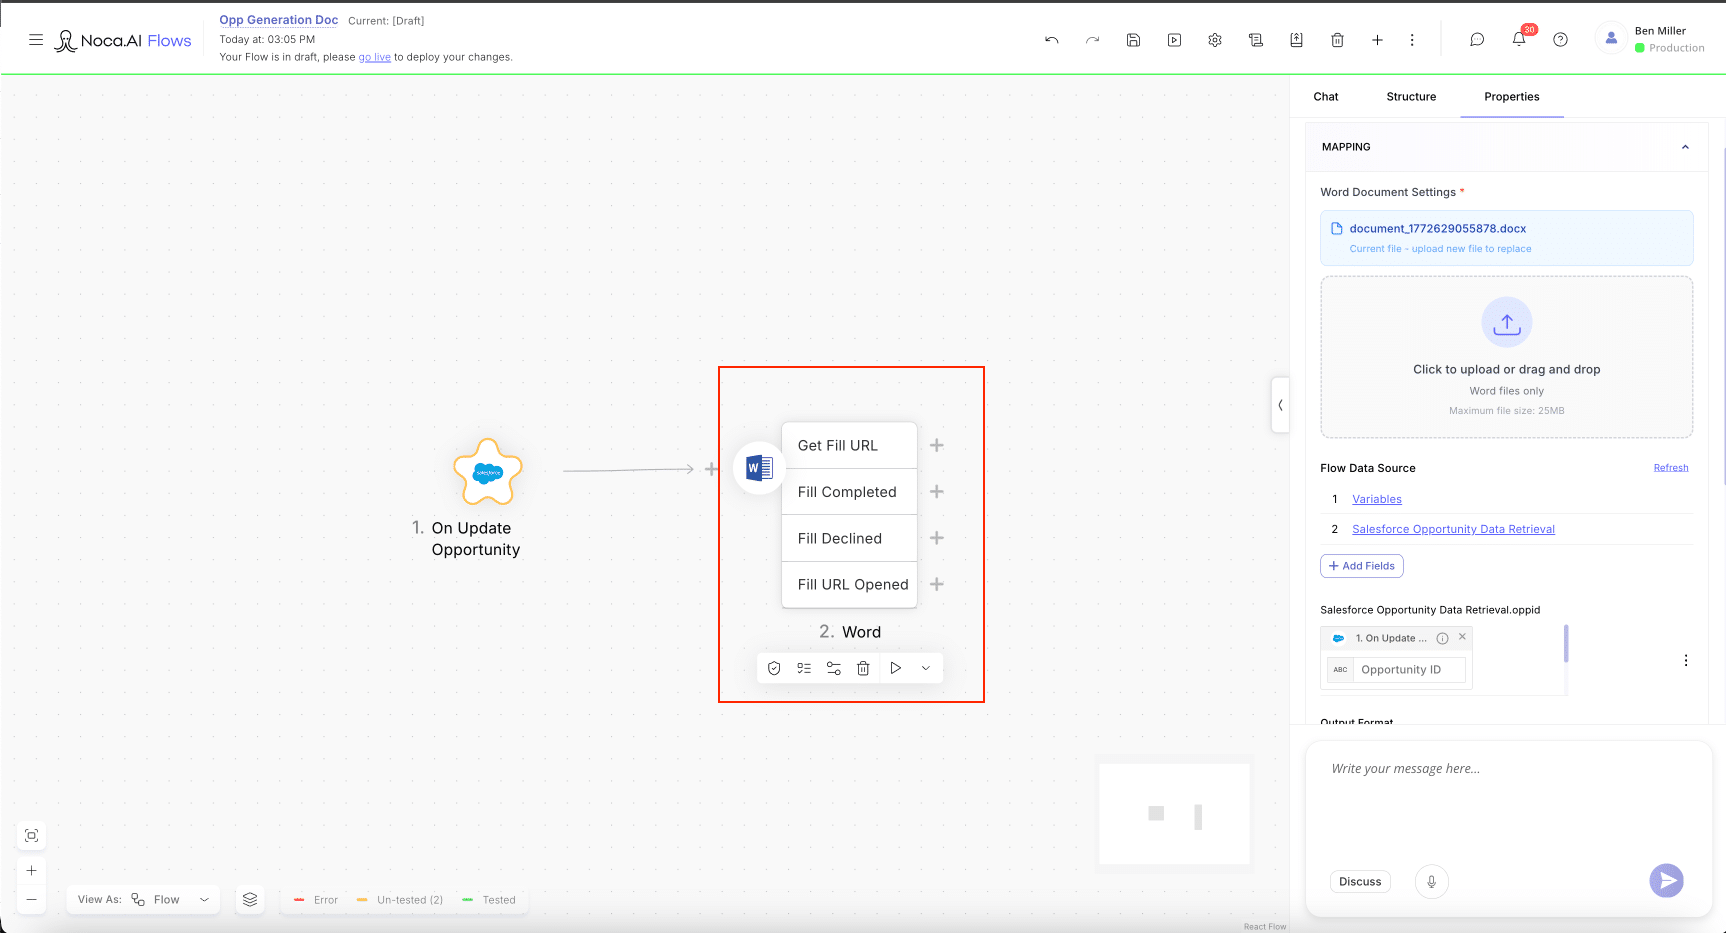Delete the flow using top trash icon
Viewport: 1726px width, 933px height.
pos(1338,40)
